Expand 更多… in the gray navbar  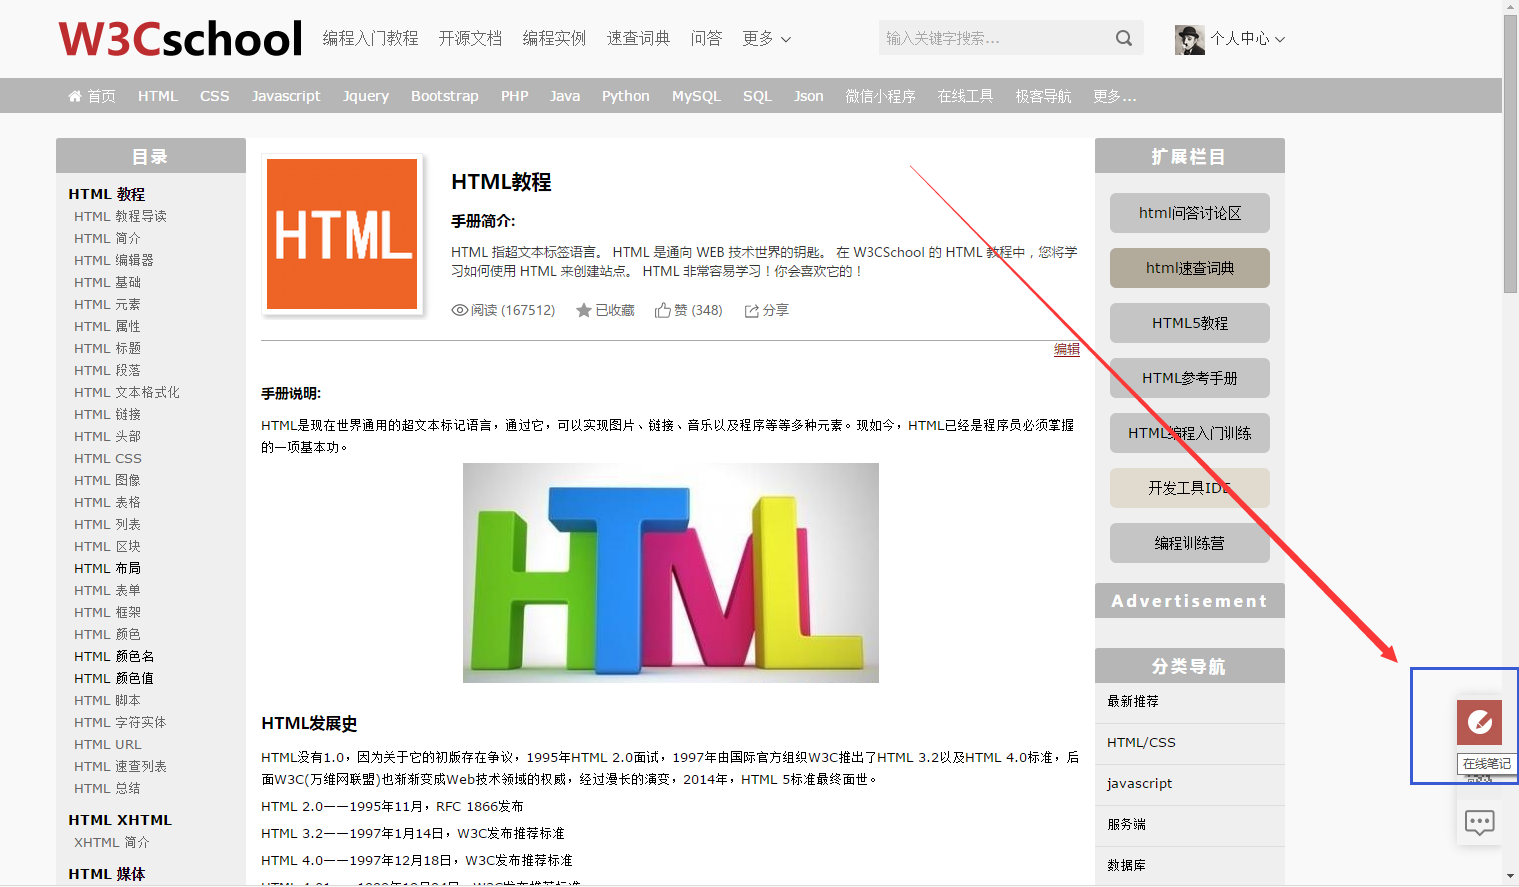click(1114, 96)
